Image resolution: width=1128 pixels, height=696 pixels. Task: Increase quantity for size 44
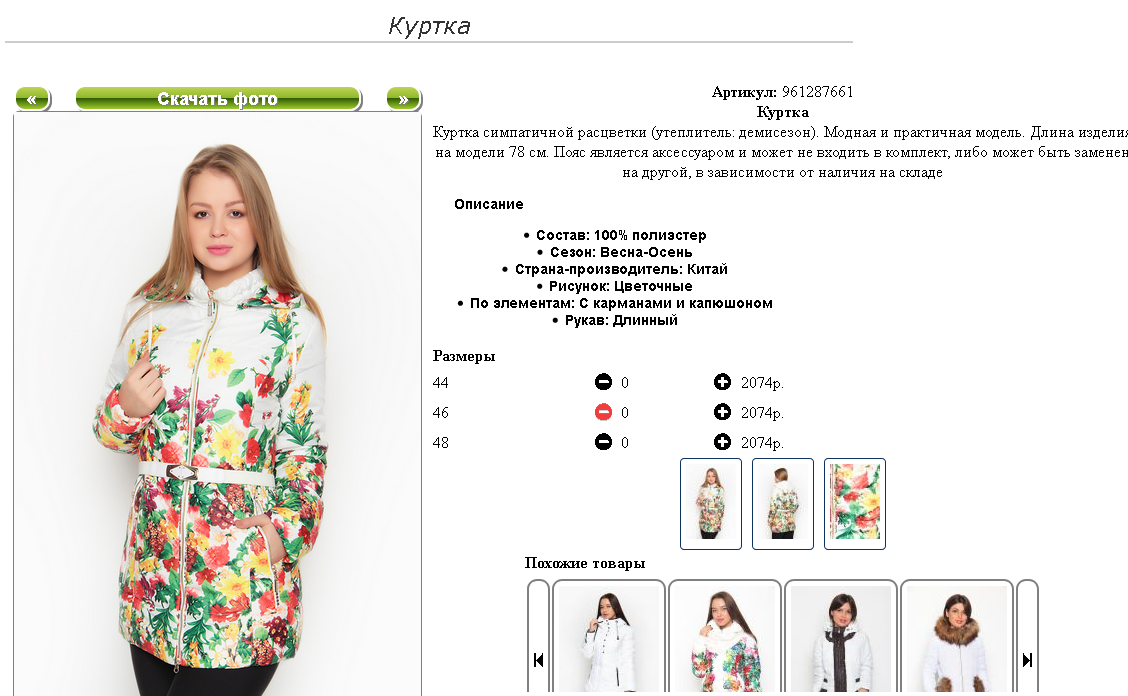point(722,382)
